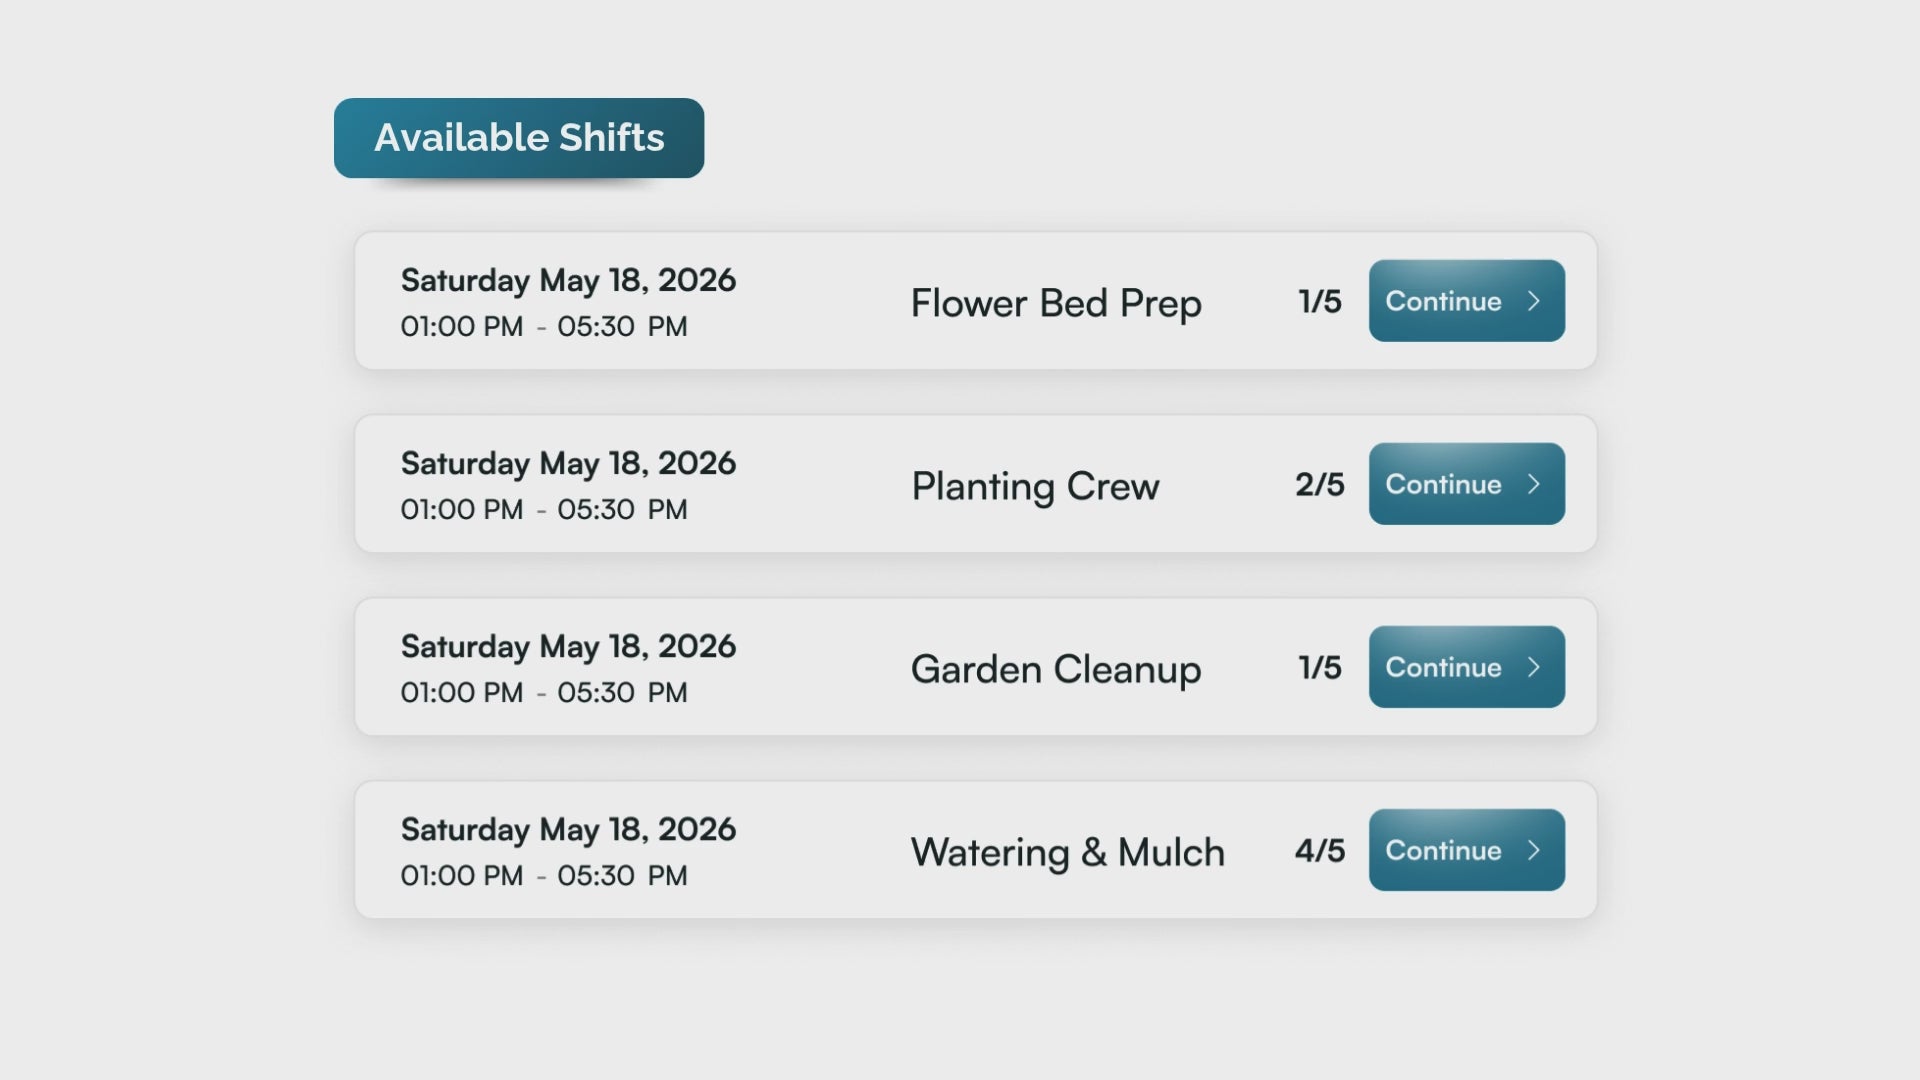Click the Watering & Mulch shift title
Screen dimensions: 1920x1080
[x=1067, y=852]
